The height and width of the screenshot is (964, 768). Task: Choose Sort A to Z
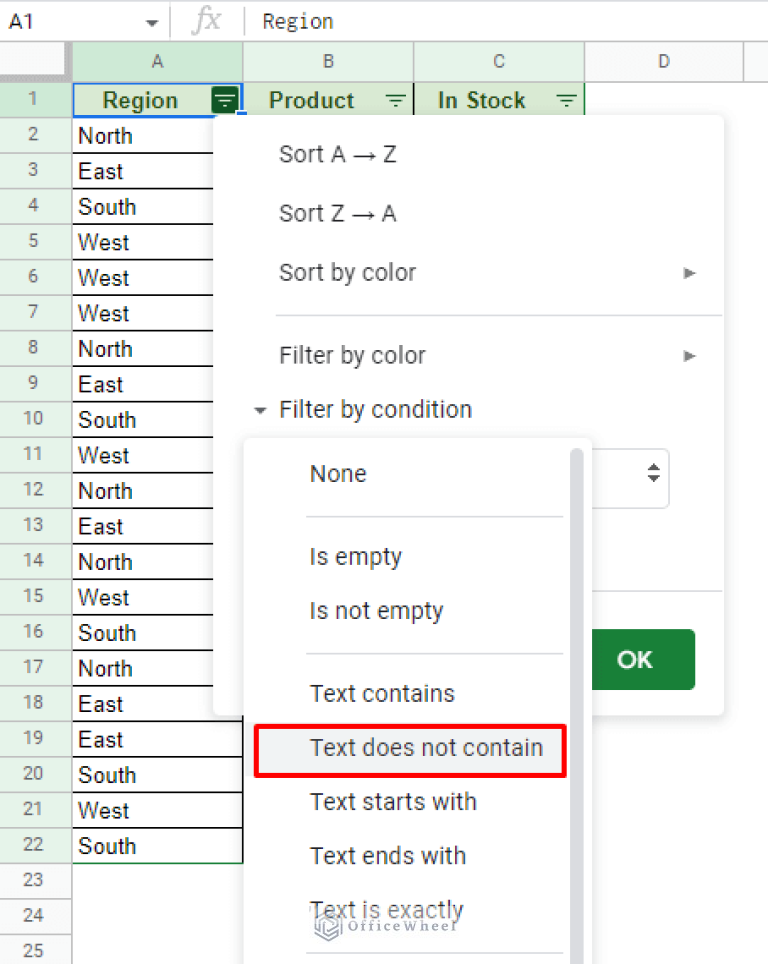(x=337, y=154)
